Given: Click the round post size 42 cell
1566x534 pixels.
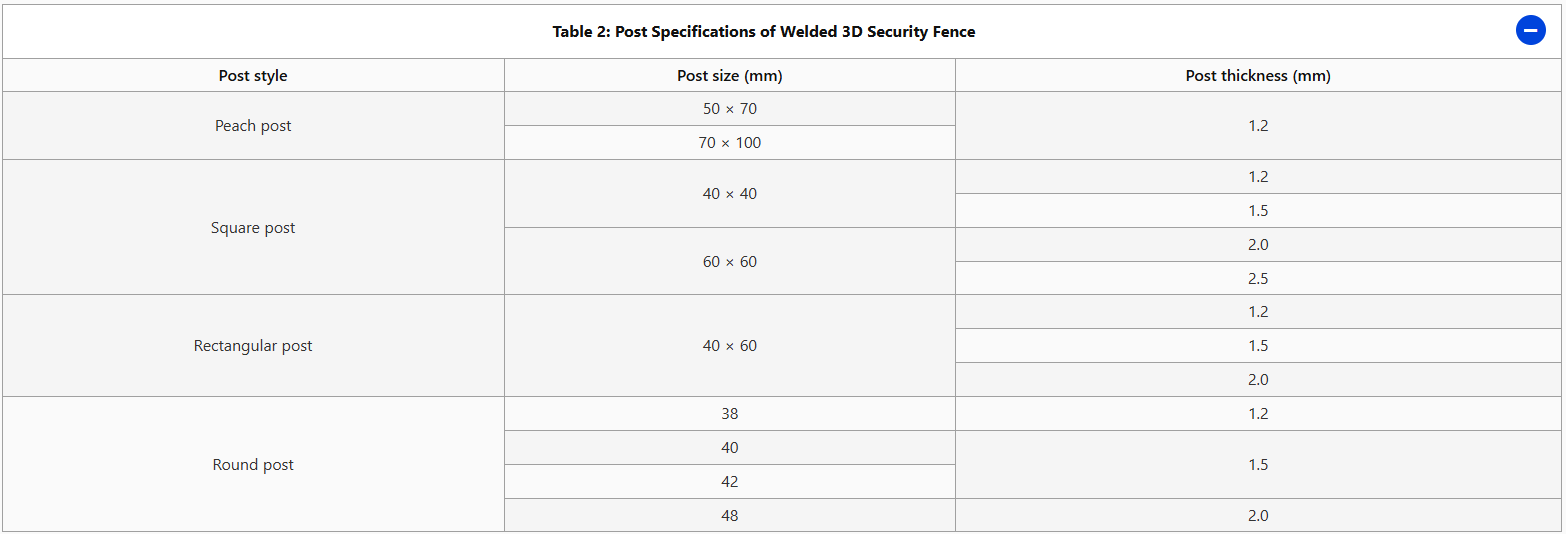Looking at the screenshot, I should click(729, 482).
